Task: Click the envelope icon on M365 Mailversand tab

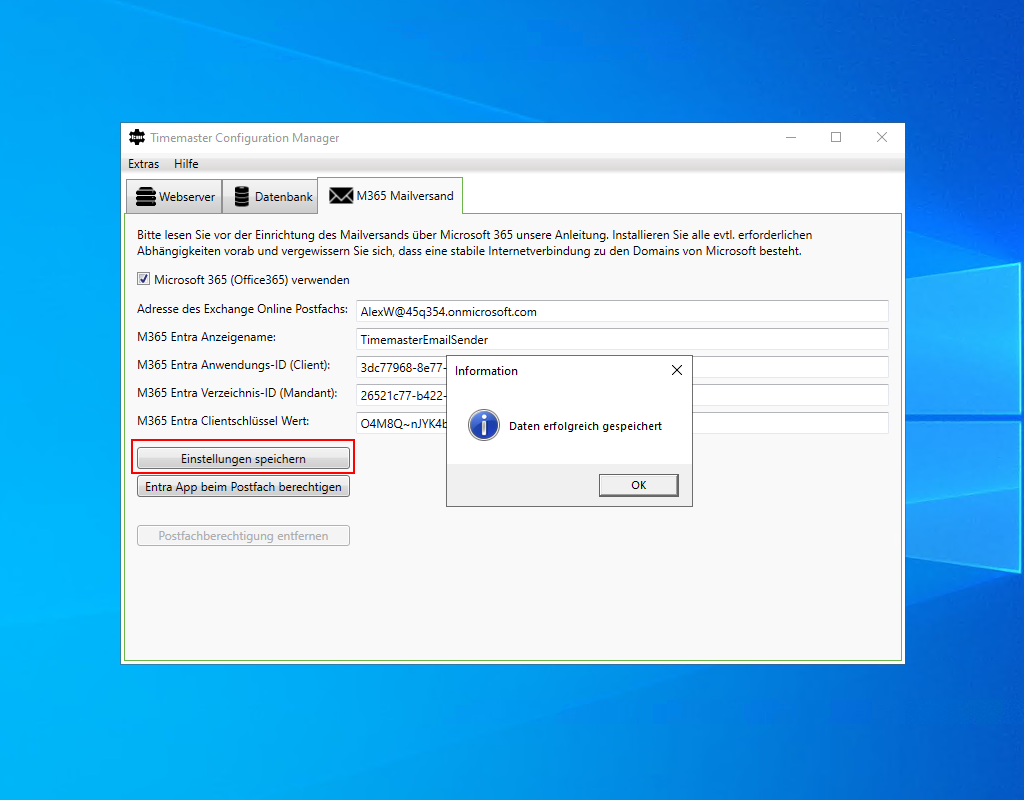Action: [341, 196]
